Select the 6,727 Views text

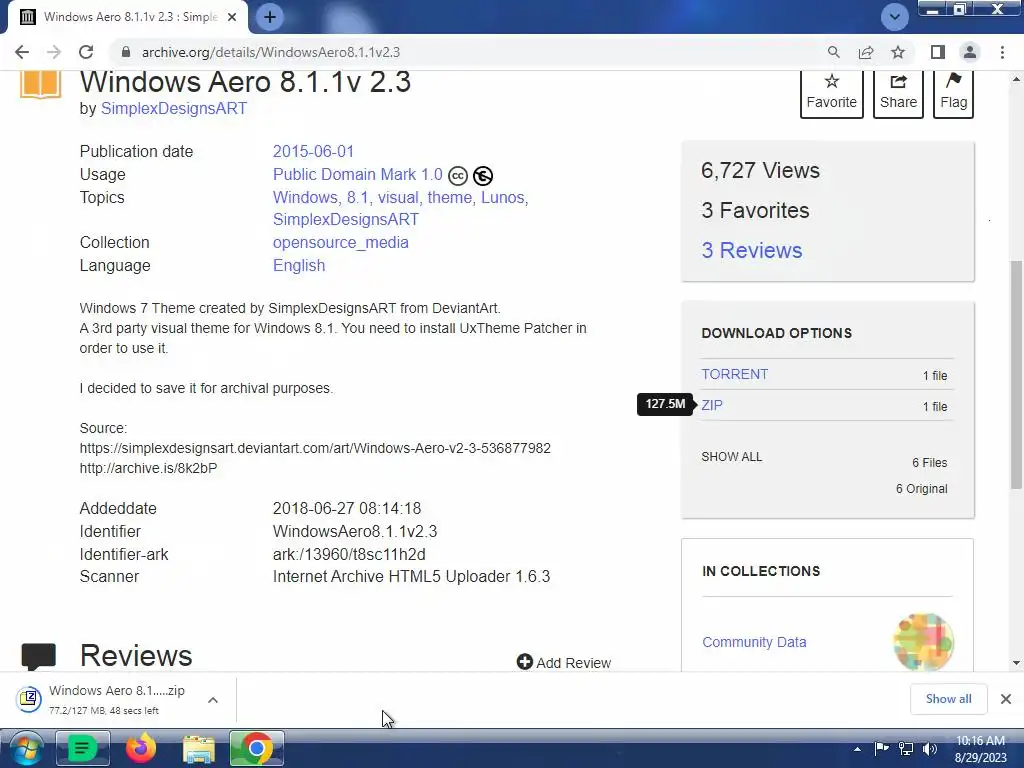coord(760,170)
